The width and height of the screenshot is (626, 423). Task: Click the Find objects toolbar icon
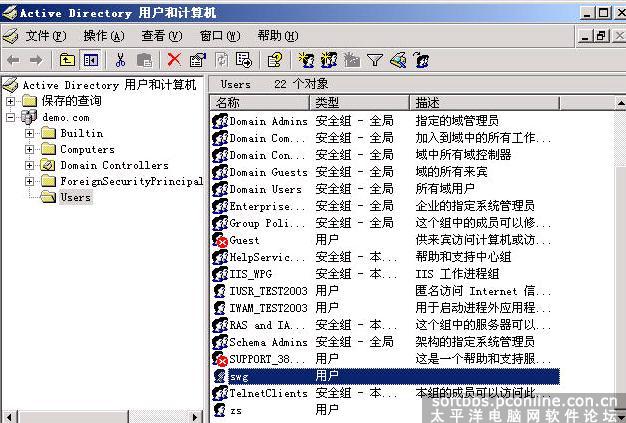click(398, 60)
